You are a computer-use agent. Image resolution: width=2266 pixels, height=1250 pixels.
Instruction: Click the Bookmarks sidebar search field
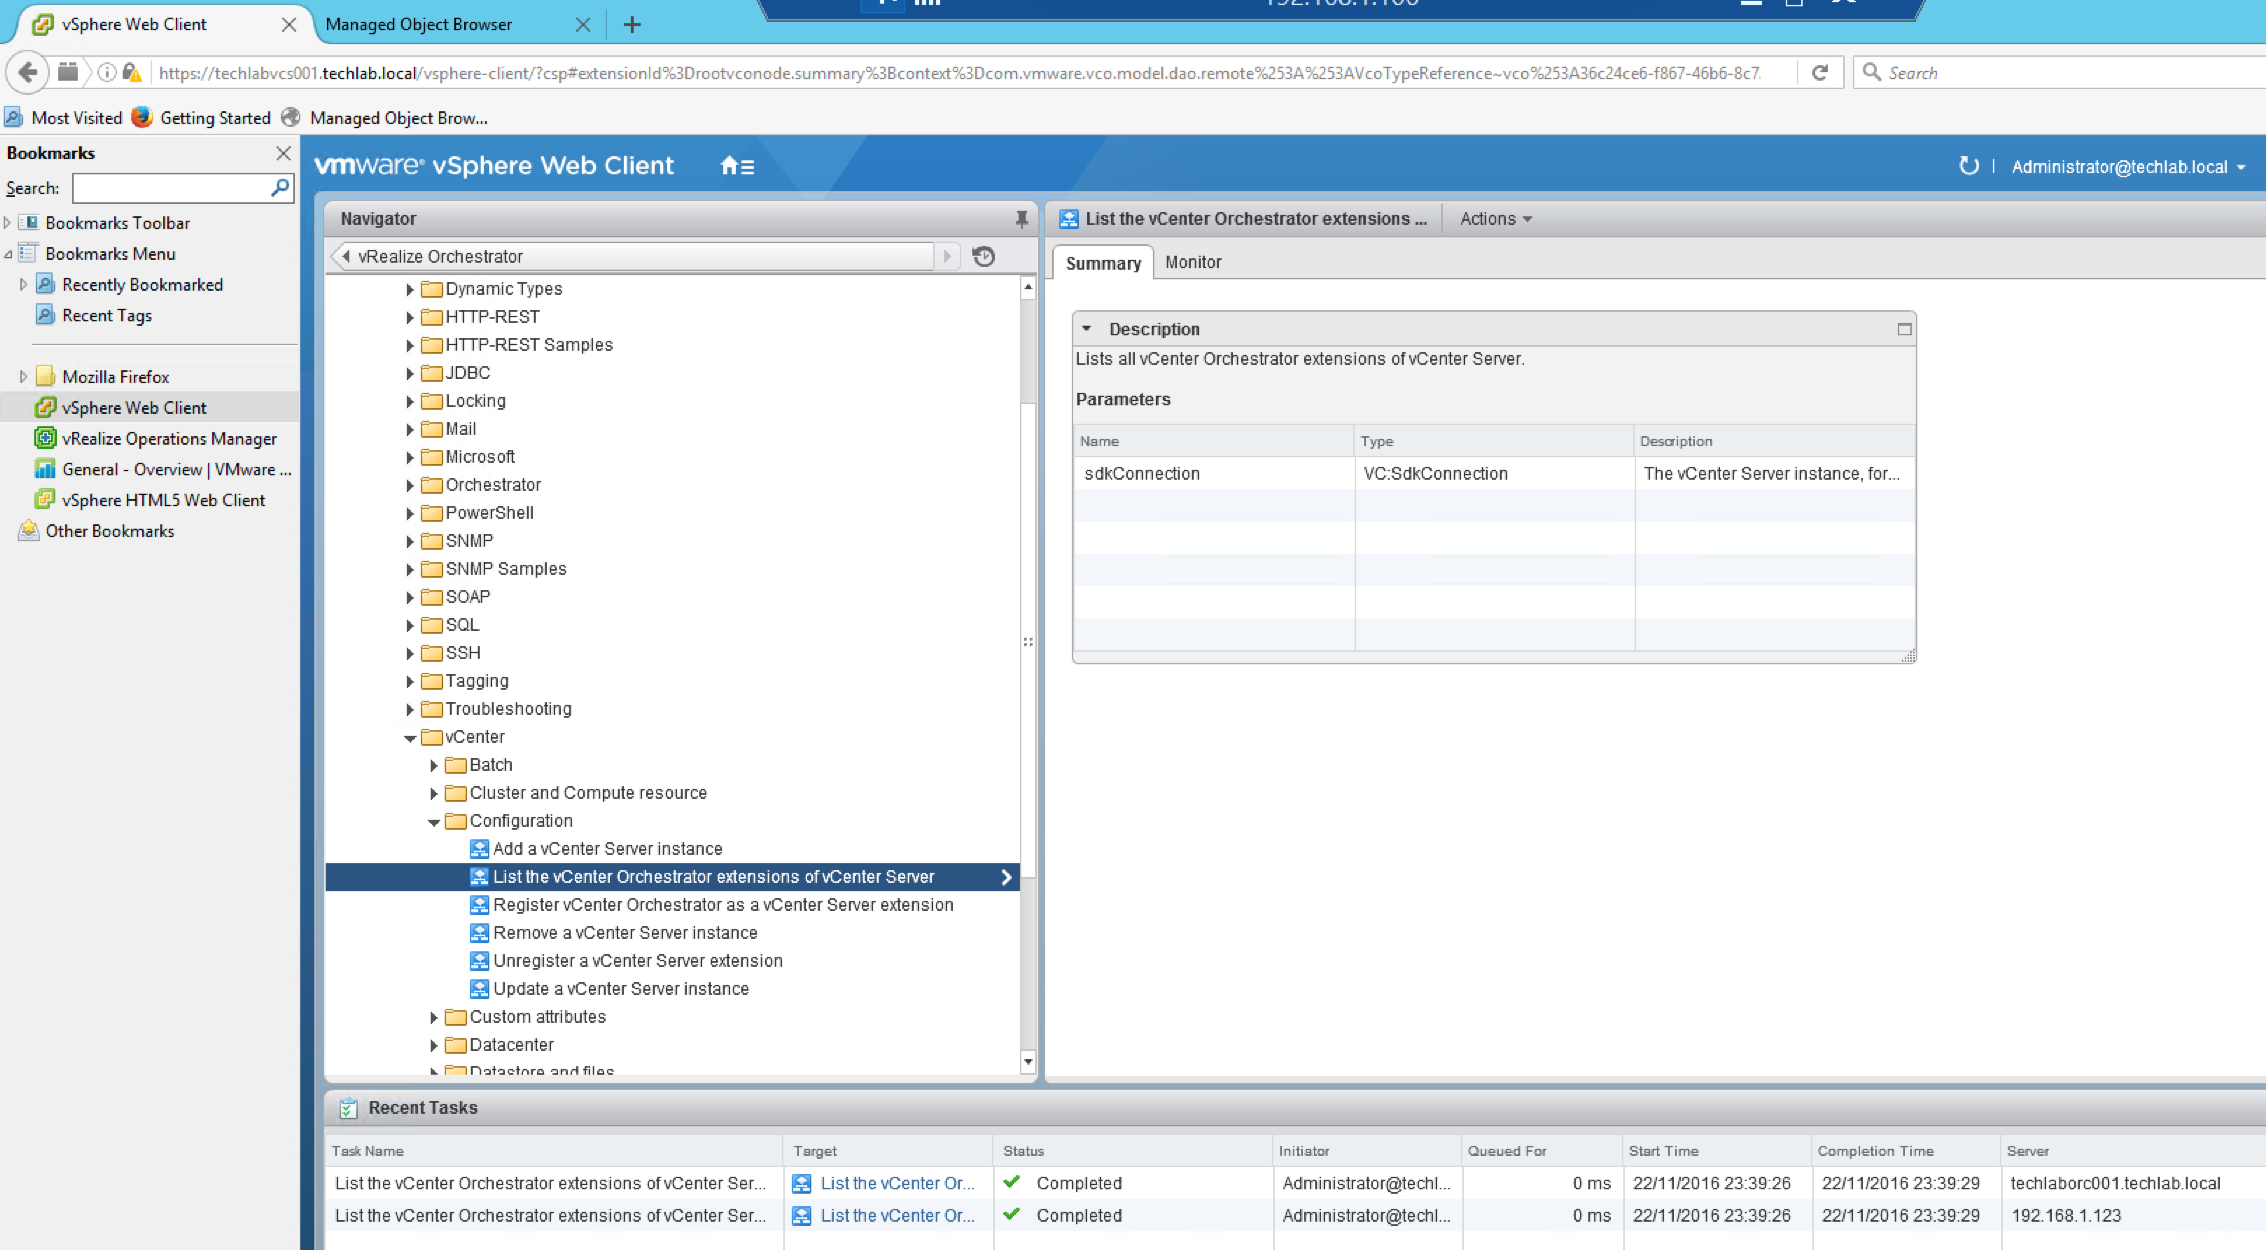(x=183, y=188)
